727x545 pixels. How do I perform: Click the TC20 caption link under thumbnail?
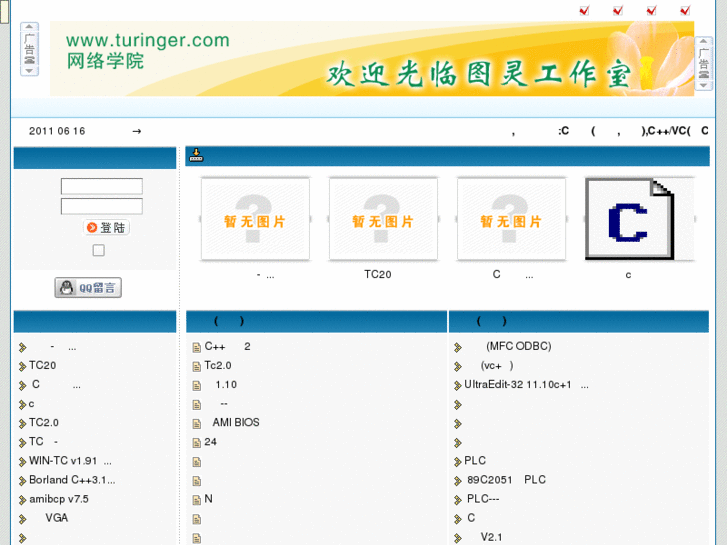(377, 275)
